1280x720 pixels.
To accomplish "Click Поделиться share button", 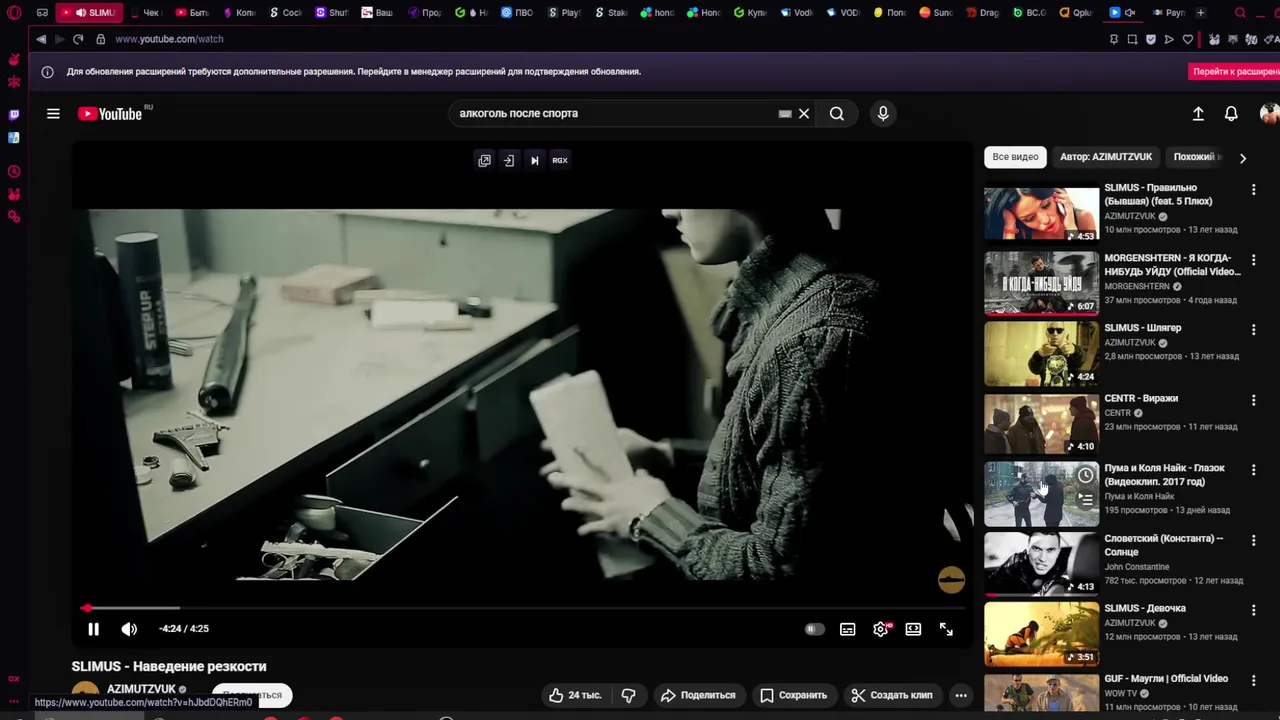I will pos(698,695).
